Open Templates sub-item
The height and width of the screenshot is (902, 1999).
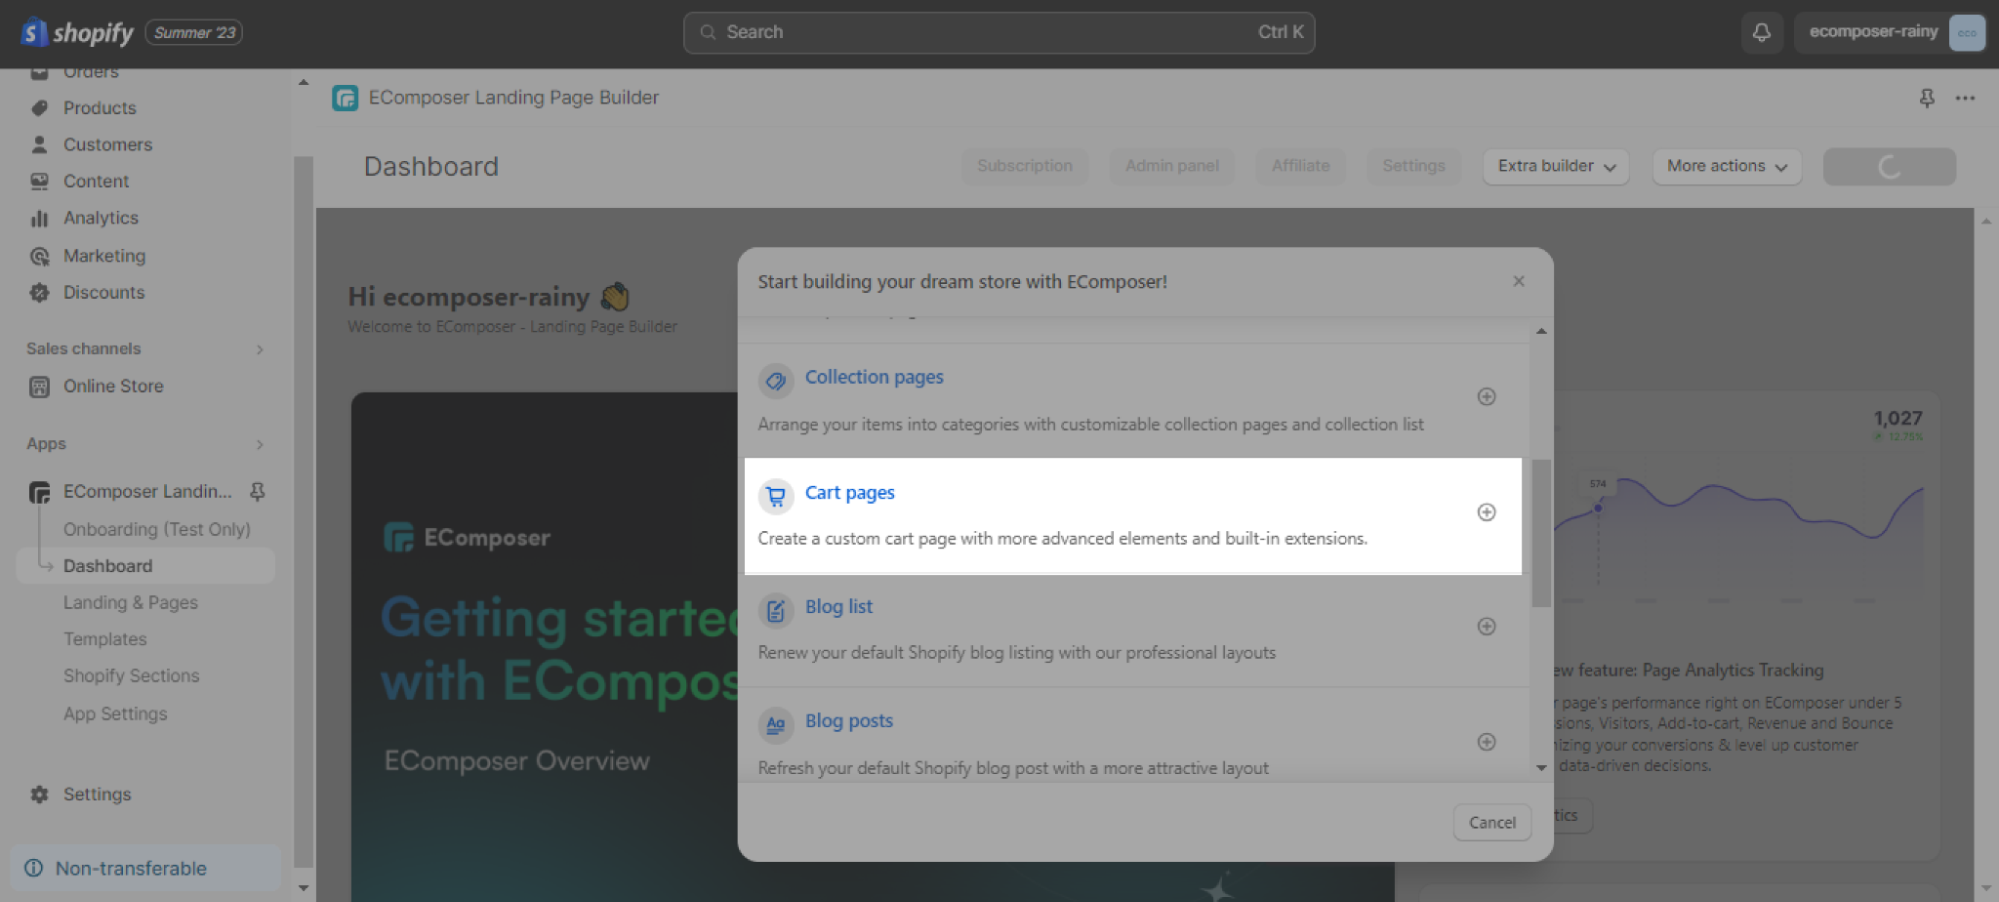[105, 639]
